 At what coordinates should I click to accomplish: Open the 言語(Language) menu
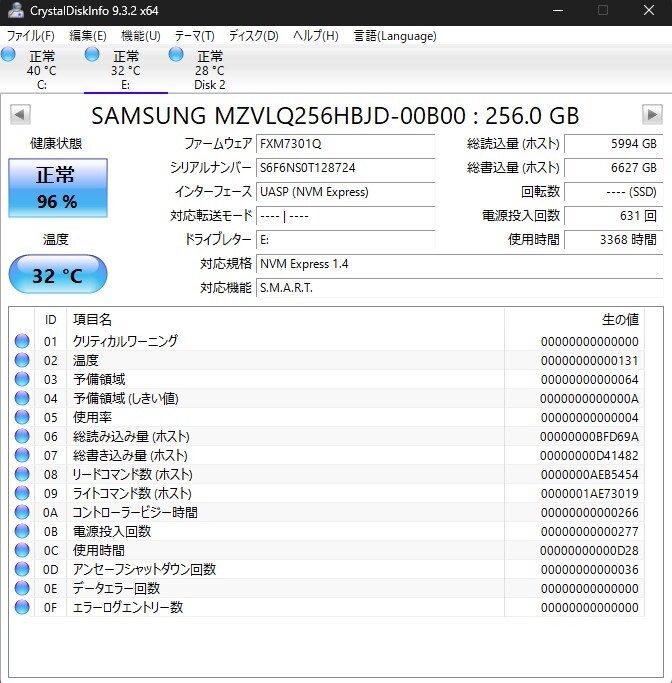395,35
